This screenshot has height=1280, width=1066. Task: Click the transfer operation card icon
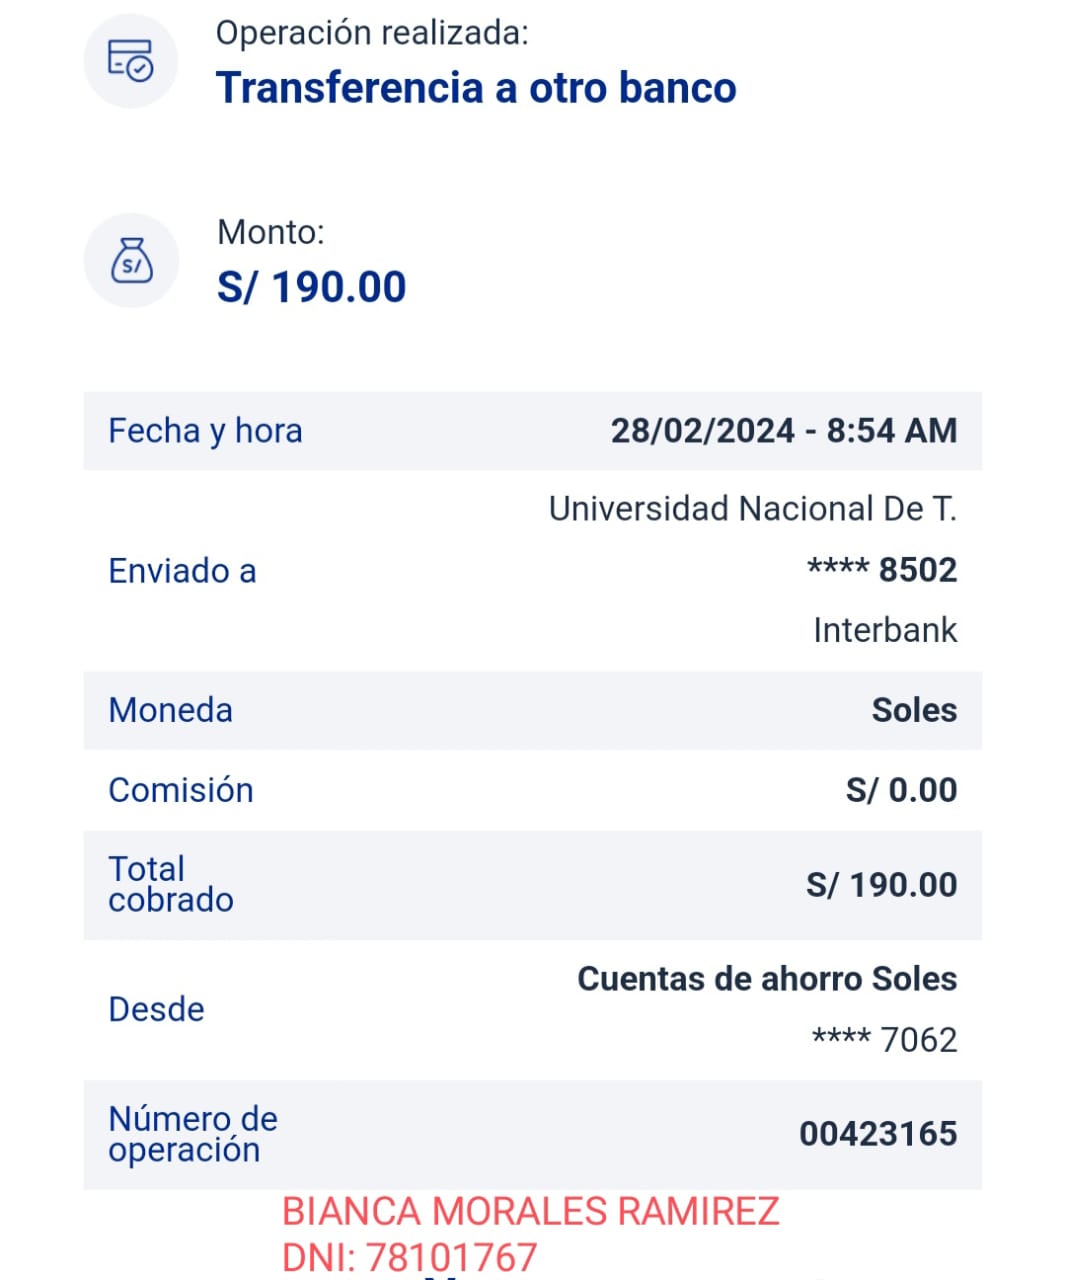[x=130, y=61]
